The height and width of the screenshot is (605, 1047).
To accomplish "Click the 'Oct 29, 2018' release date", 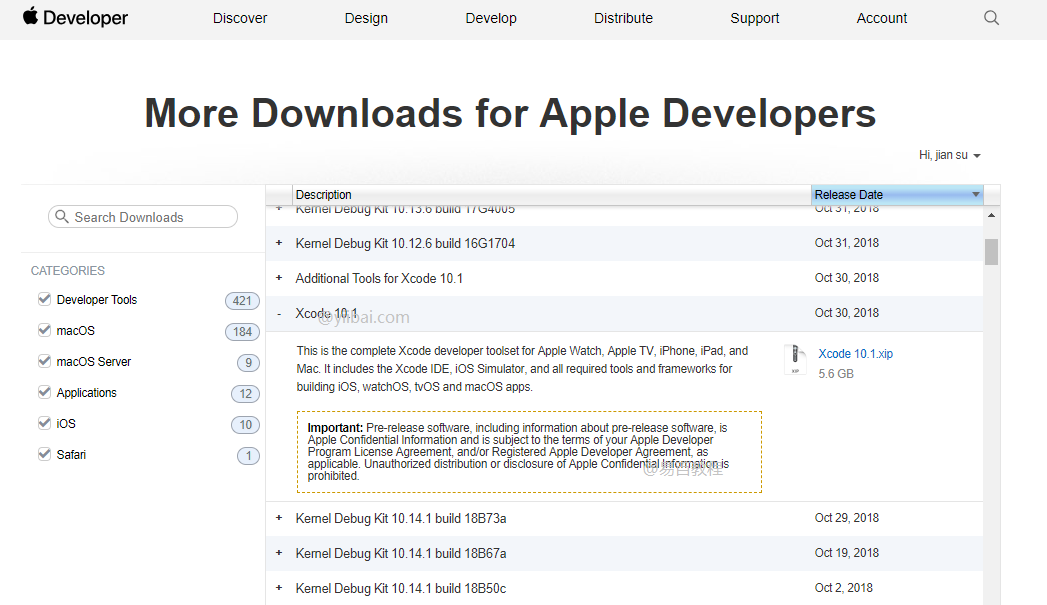I will 847,518.
